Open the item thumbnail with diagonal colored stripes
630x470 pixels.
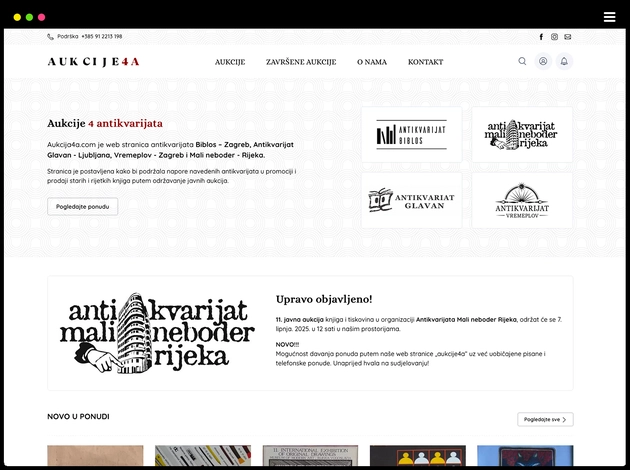coord(203,456)
